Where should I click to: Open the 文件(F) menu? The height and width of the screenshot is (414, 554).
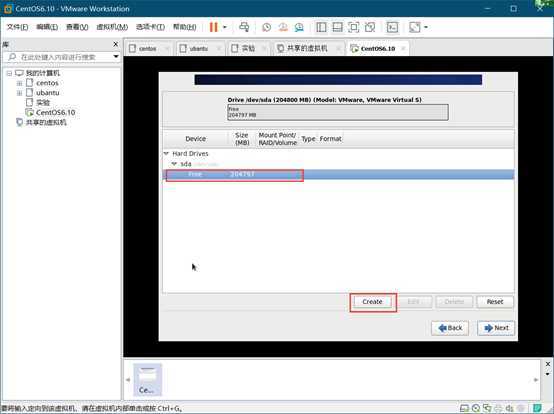(x=17, y=27)
